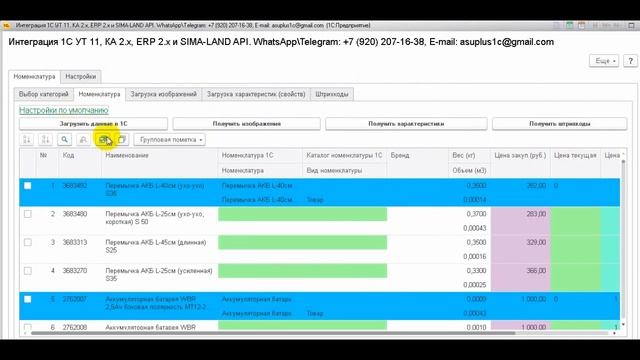Click the Получить изображения button
Viewport: 640px width, 360px height.
pyautogui.click(x=247, y=124)
